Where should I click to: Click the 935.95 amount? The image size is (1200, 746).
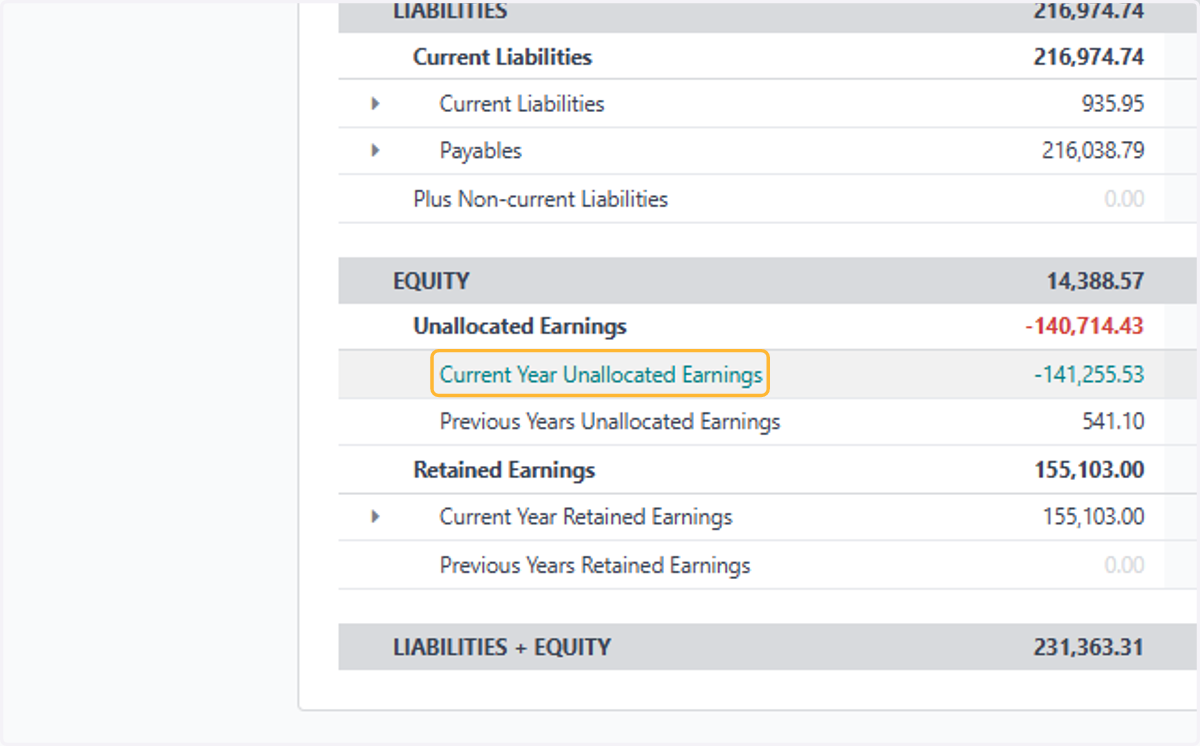pyautogui.click(x=1113, y=104)
